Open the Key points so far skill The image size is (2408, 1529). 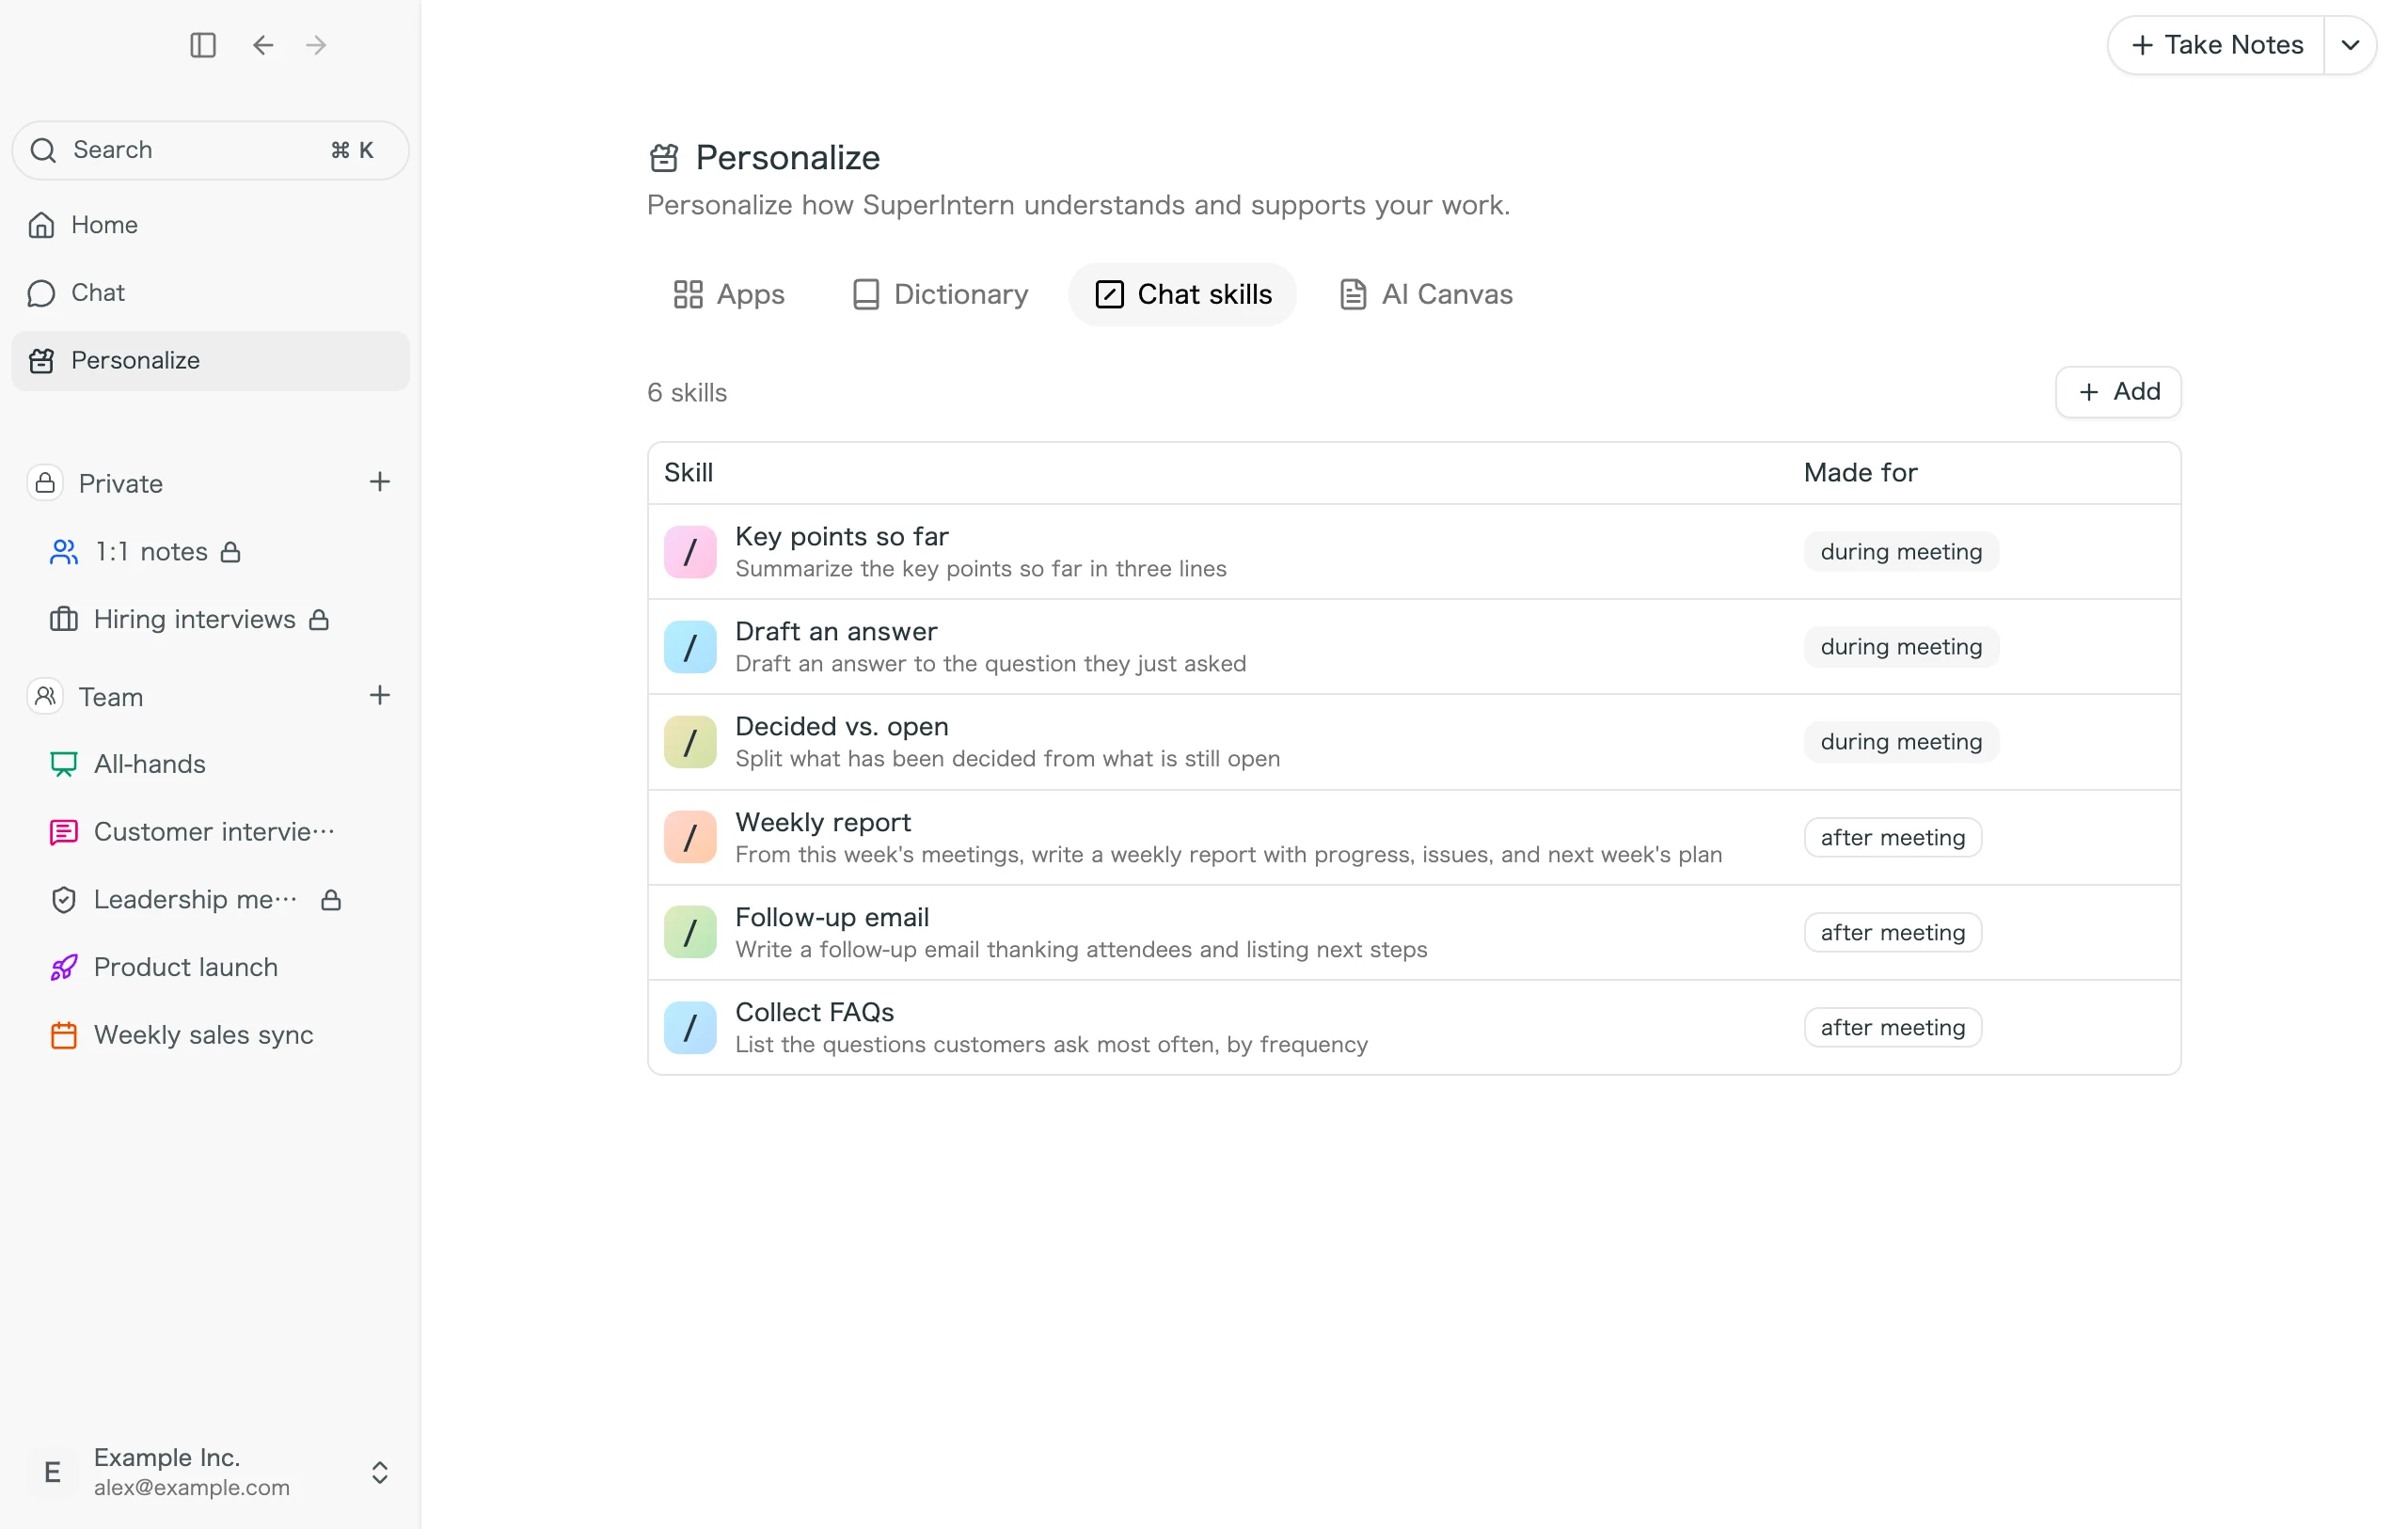coord(1414,552)
